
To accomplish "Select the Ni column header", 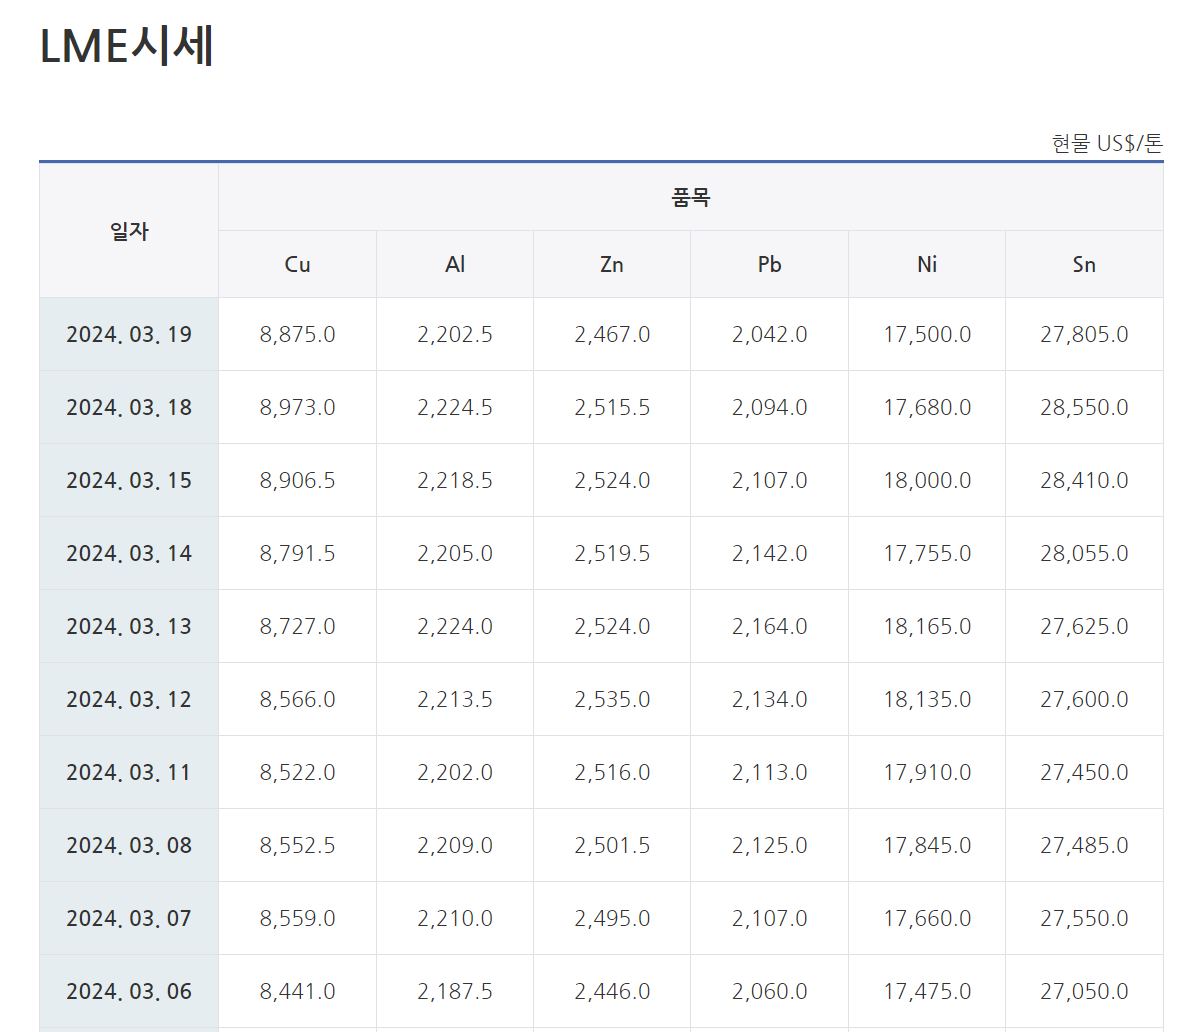I will click(x=927, y=264).
